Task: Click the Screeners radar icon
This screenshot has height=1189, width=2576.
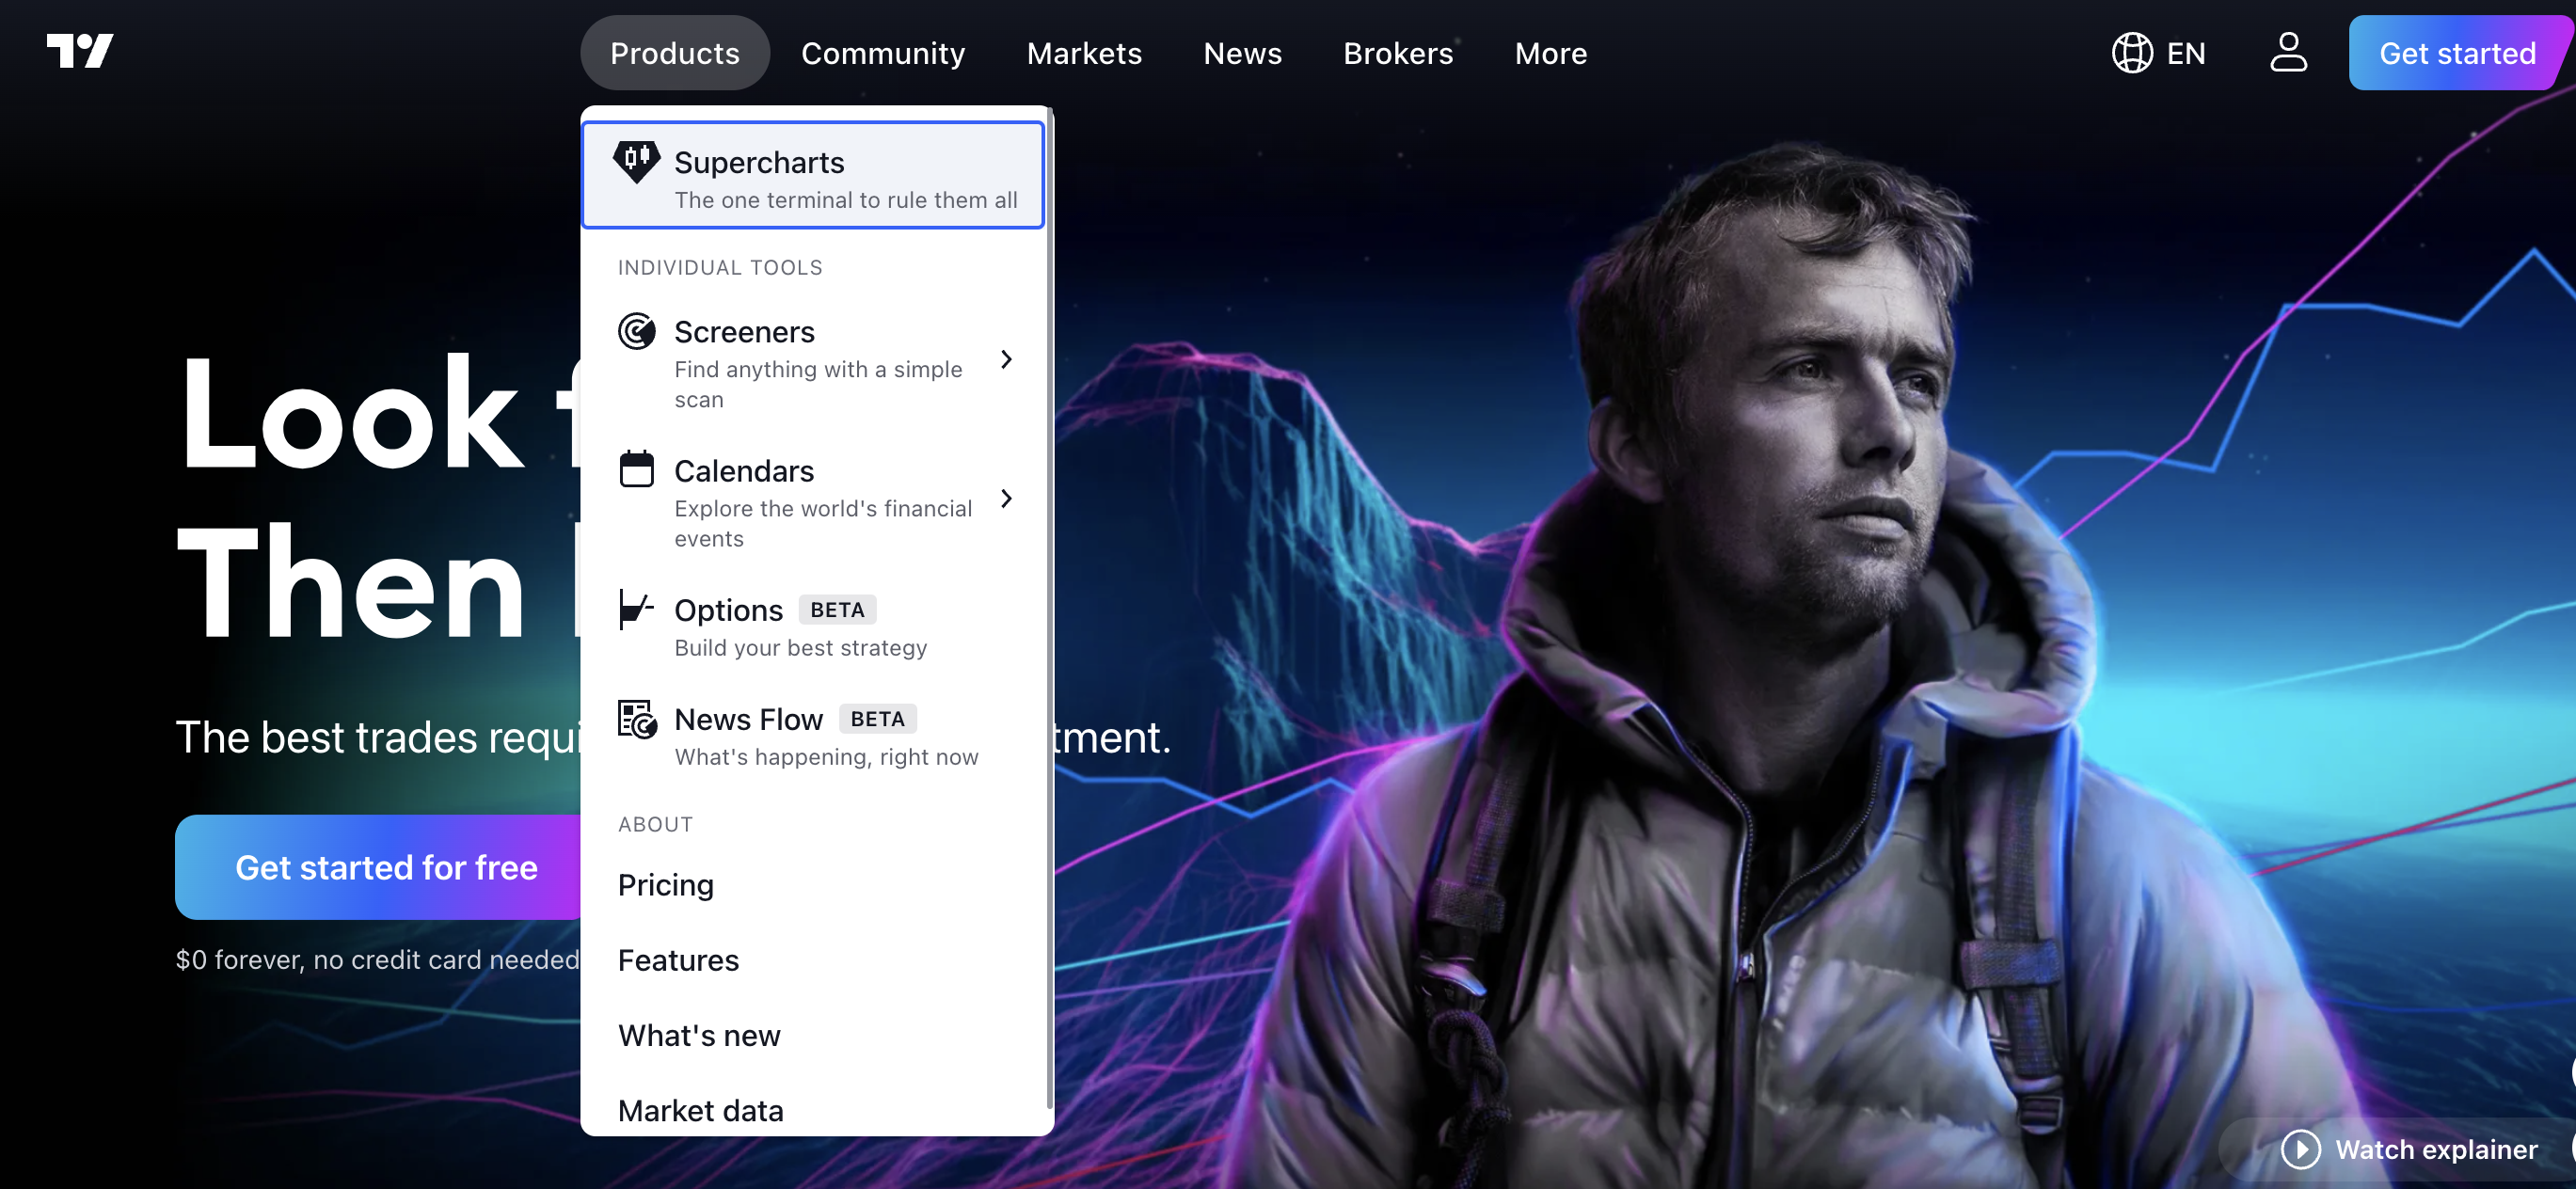Action: click(x=636, y=331)
